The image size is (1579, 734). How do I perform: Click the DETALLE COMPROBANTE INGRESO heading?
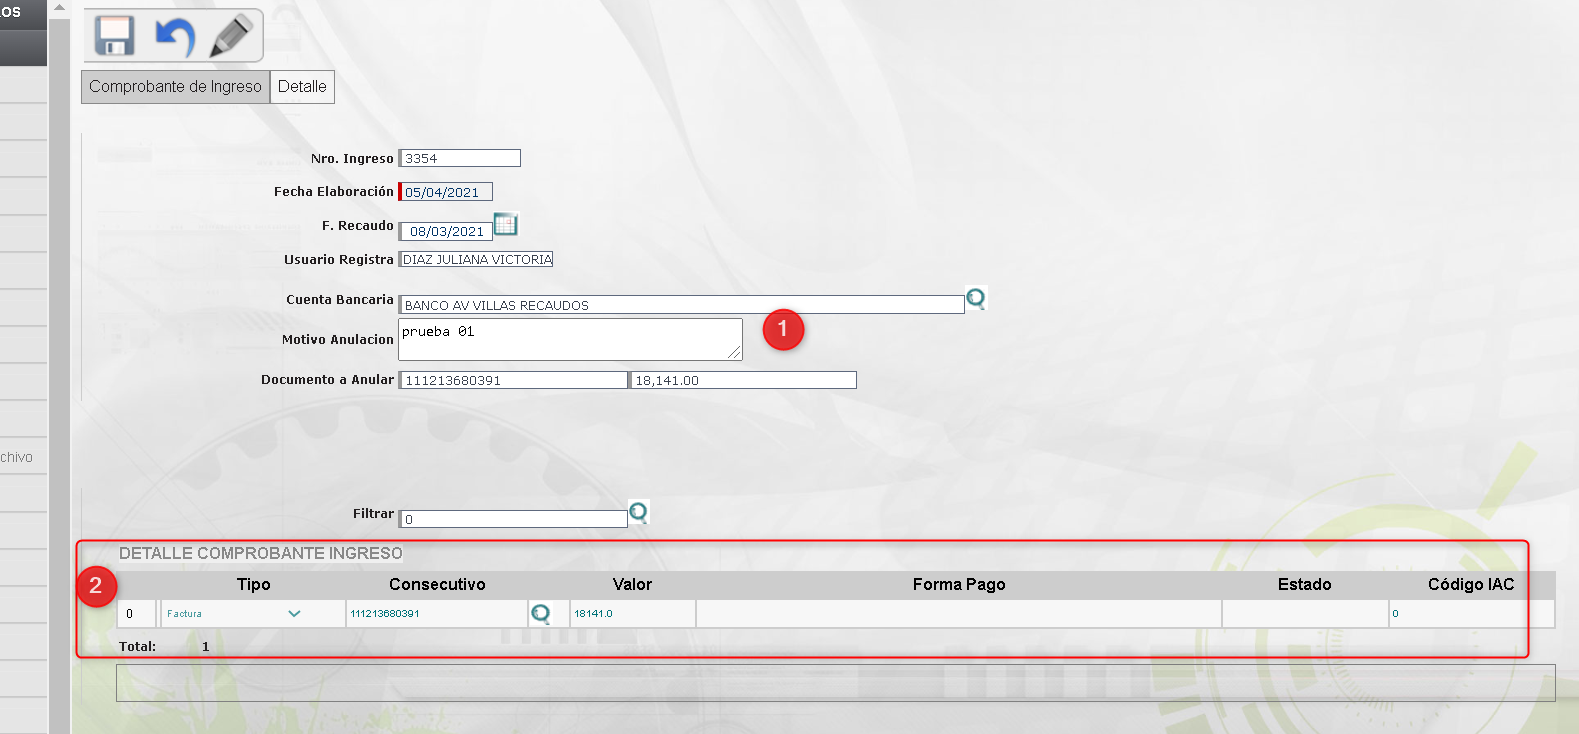[x=261, y=553]
